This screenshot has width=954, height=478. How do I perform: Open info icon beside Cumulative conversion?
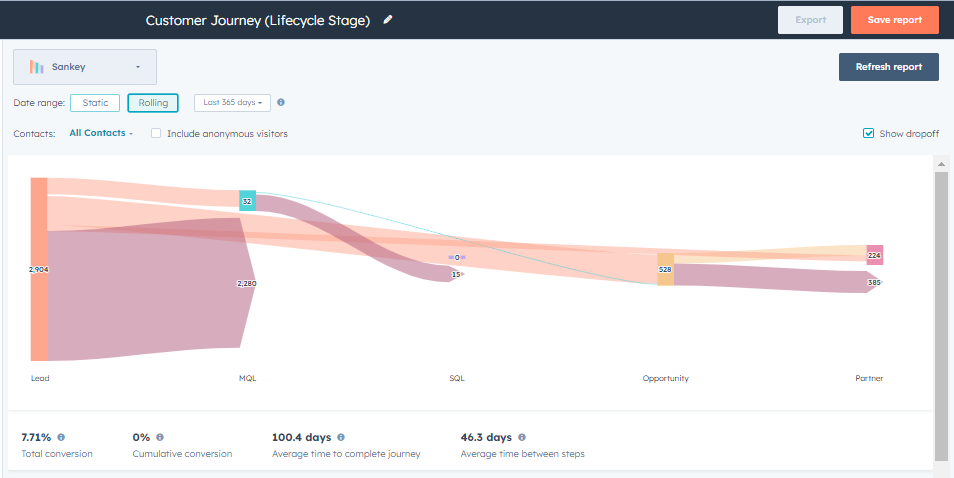pos(159,437)
